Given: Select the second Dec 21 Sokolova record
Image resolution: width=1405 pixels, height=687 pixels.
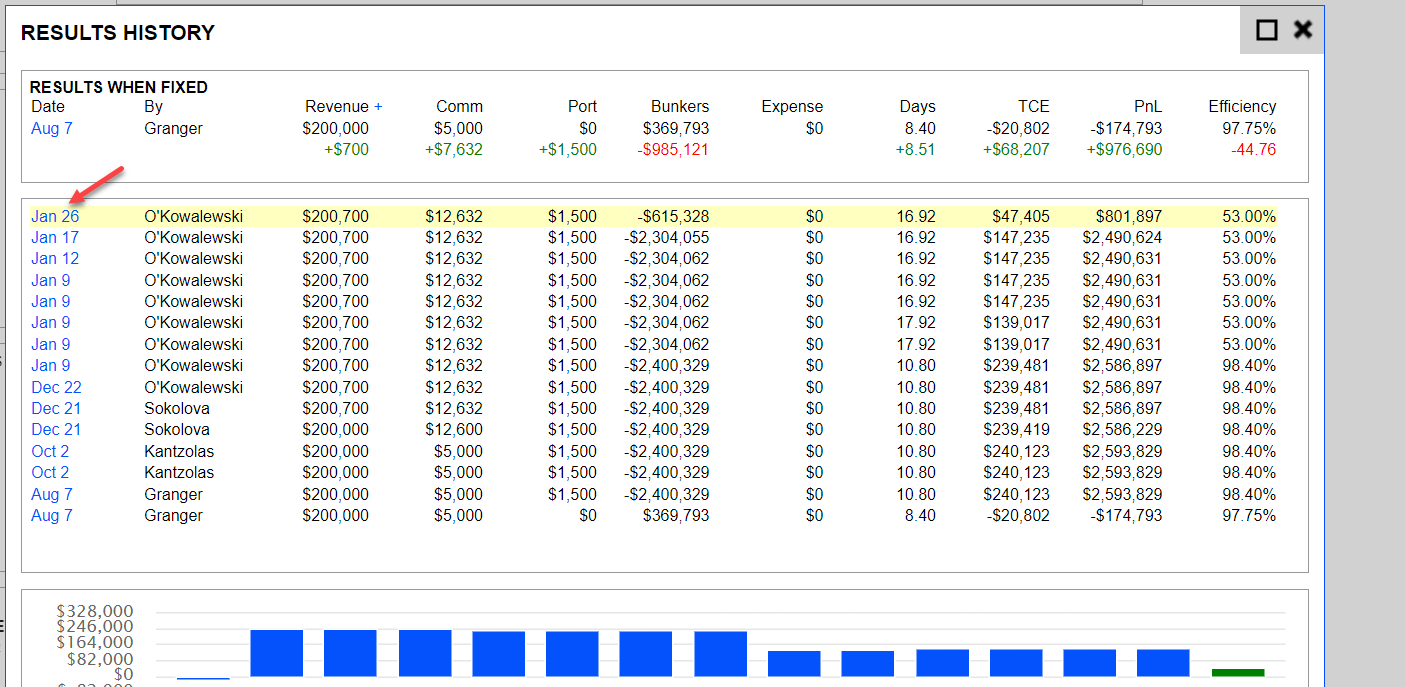Looking at the screenshot, I should pyautogui.click(x=56, y=430).
